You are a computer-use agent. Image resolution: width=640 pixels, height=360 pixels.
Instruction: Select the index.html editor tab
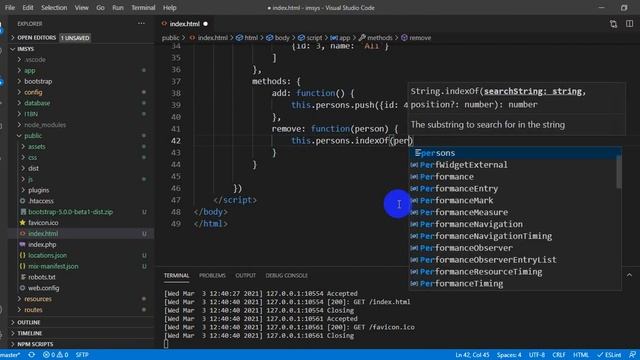click(x=184, y=24)
